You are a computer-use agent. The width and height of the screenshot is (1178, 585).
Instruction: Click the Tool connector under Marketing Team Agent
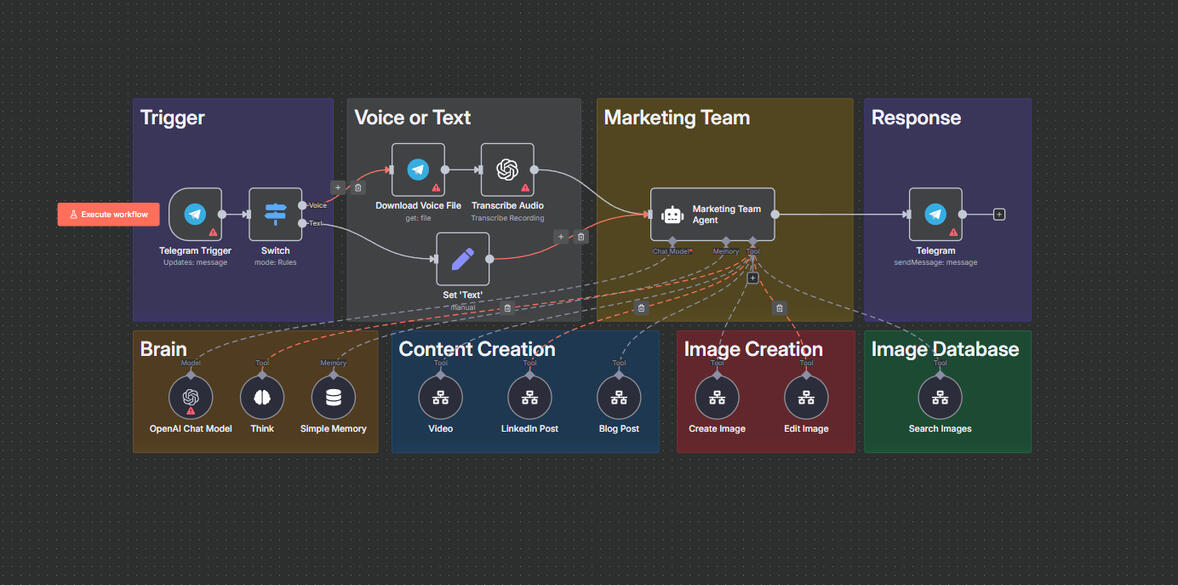752,240
